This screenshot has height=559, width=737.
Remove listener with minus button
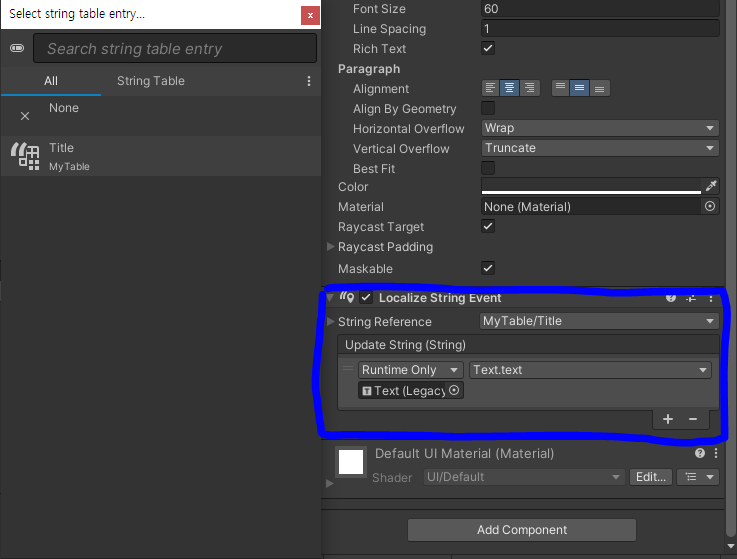click(693, 419)
